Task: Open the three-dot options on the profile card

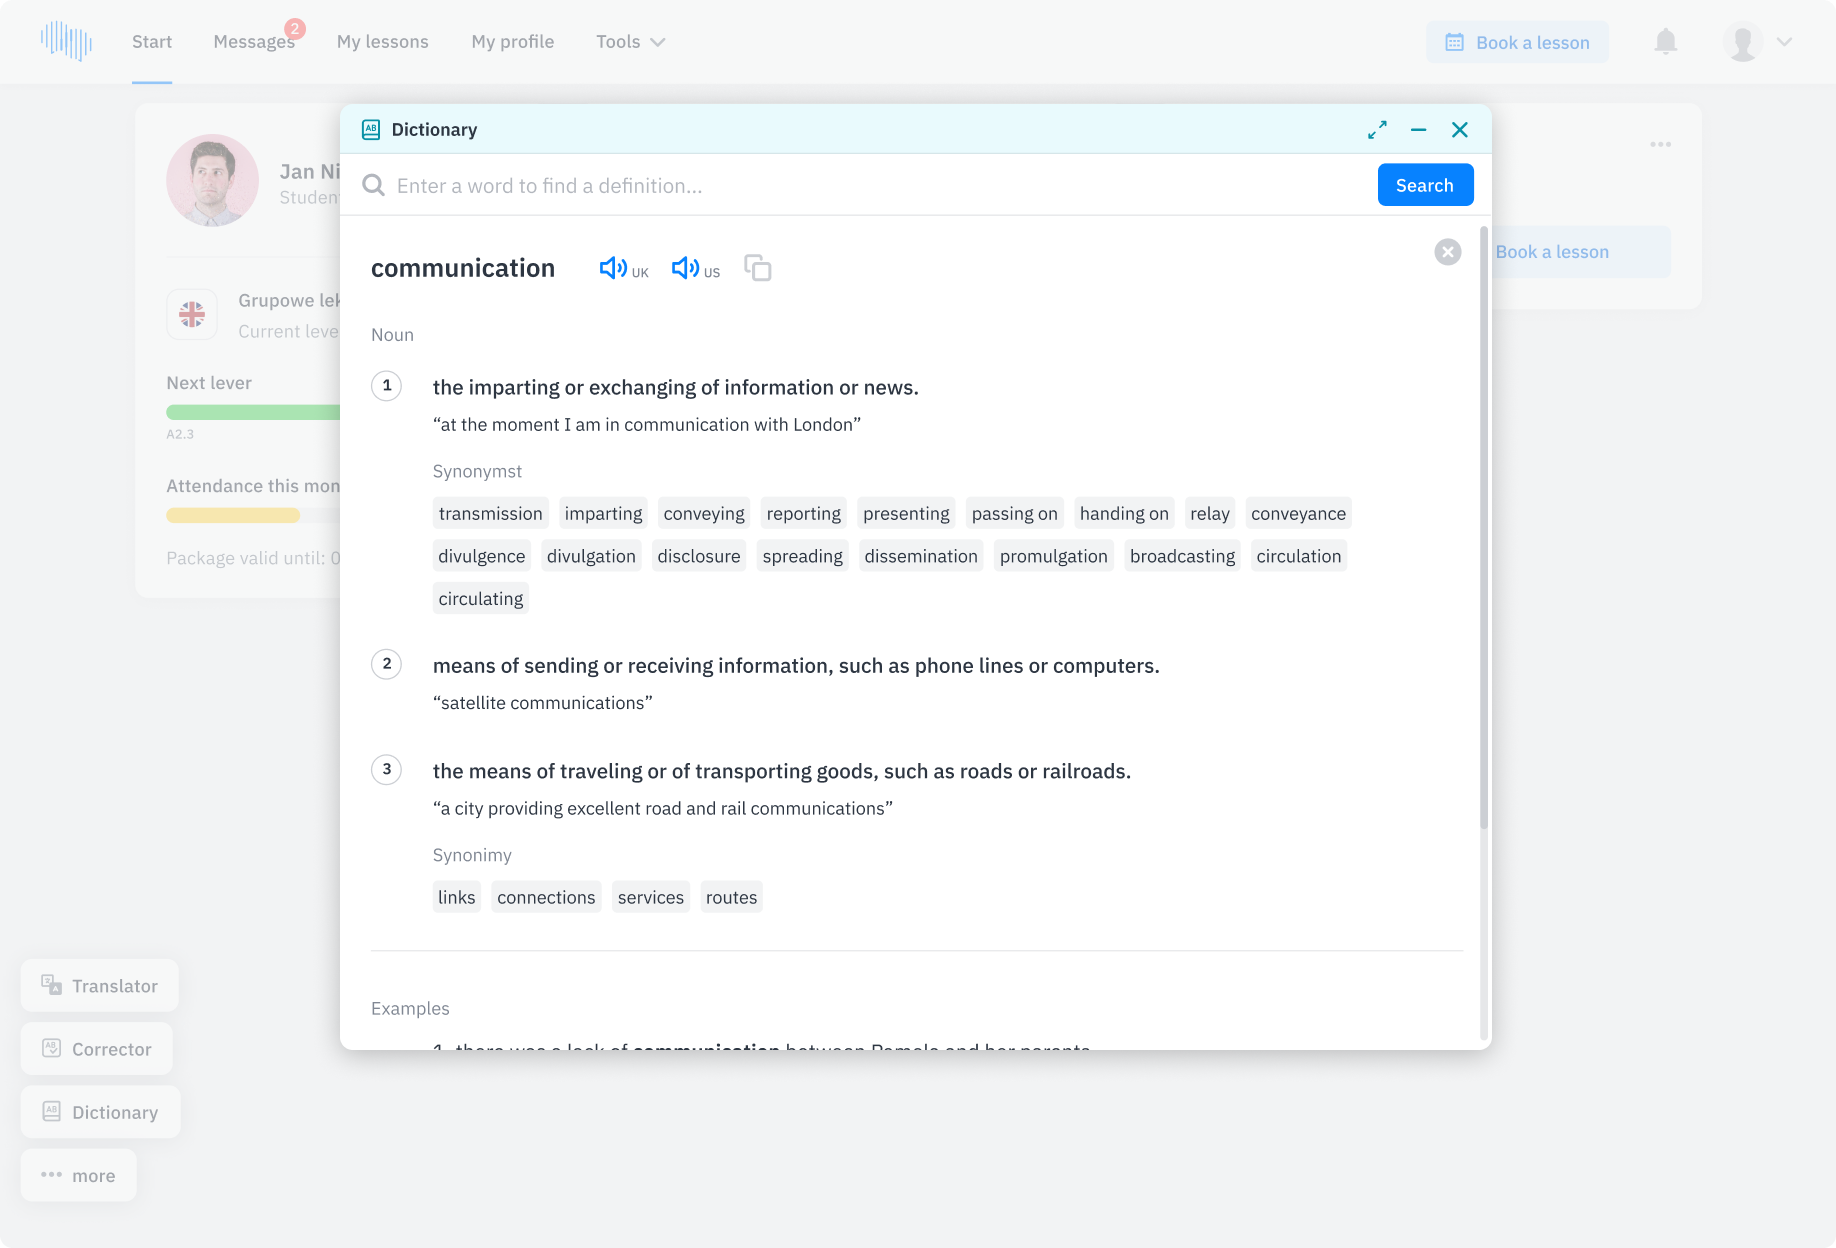Action: (x=1660, y=145)
